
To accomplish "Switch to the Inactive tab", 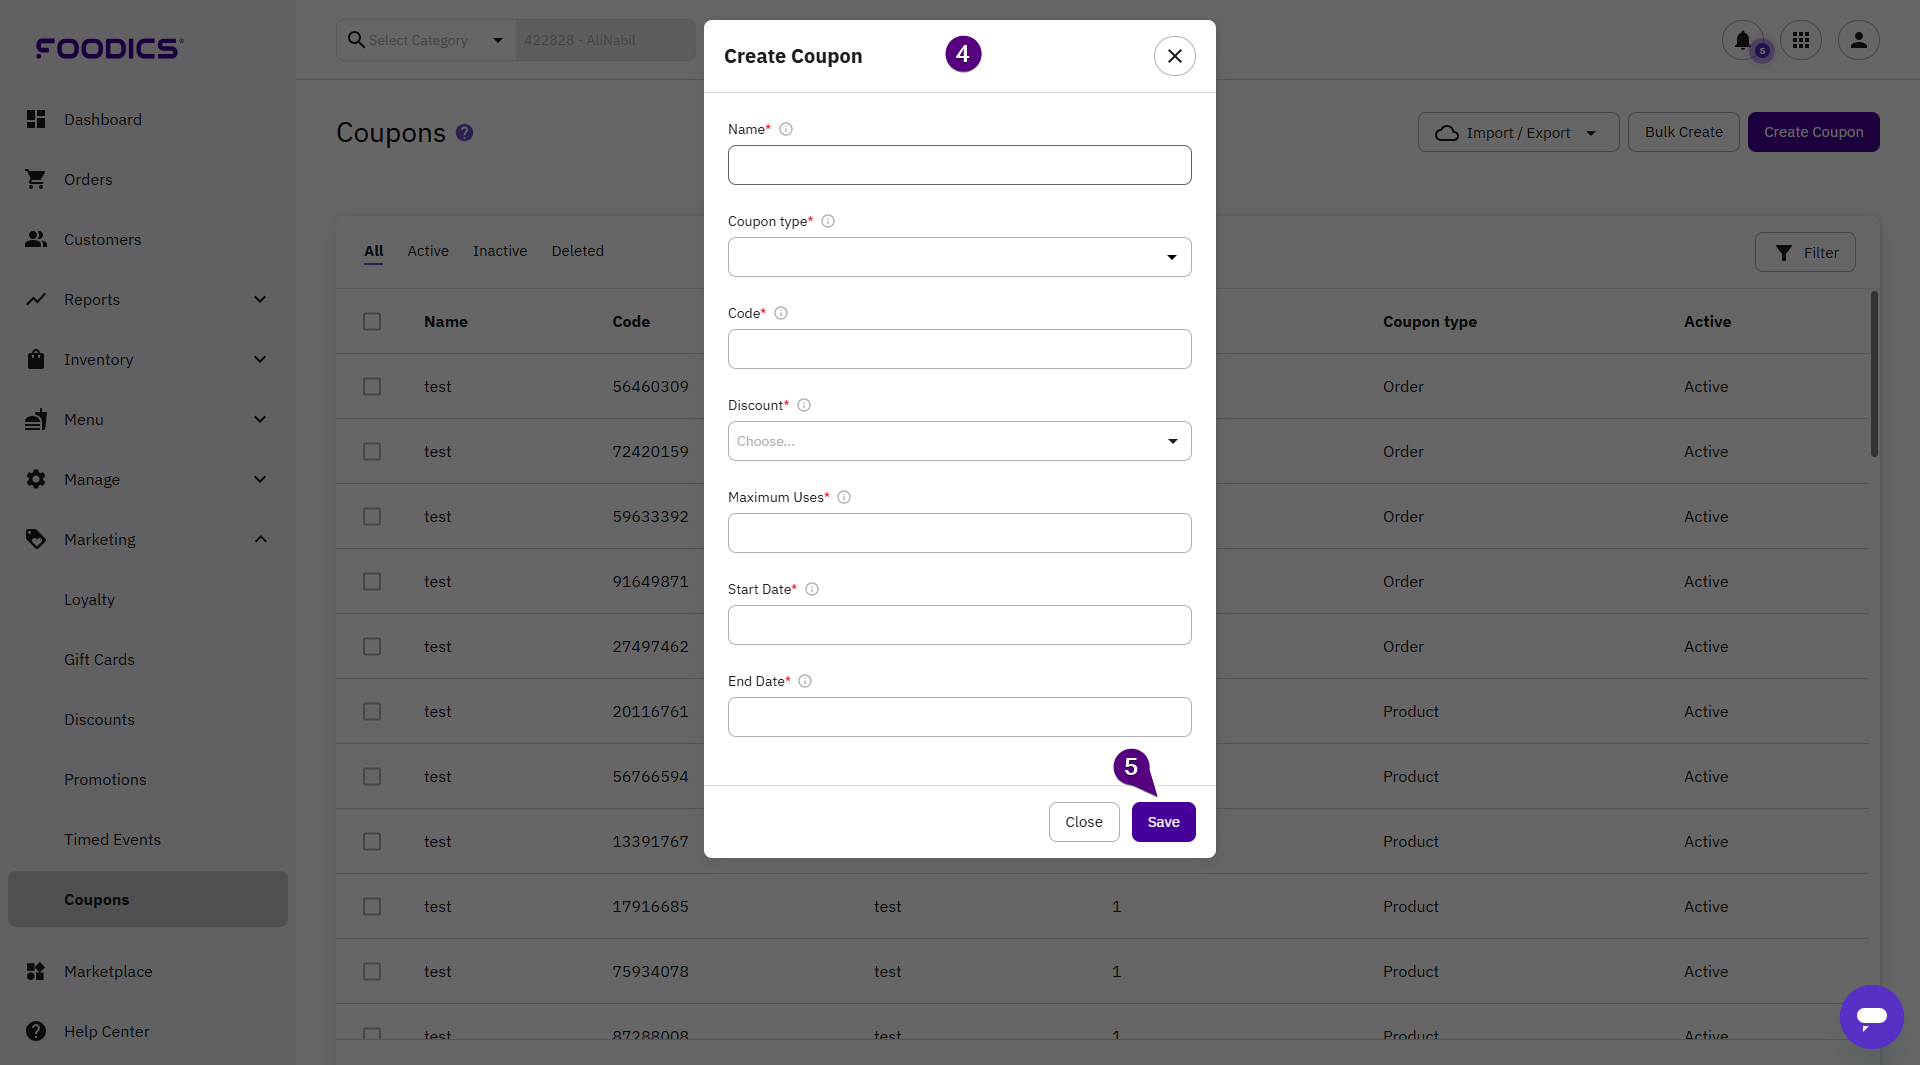I will click(499, 251).
